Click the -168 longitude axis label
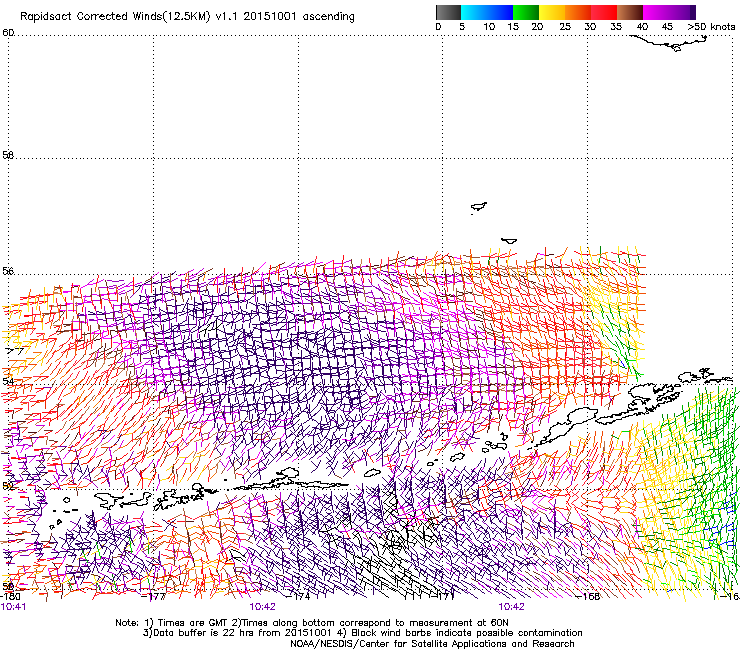This screenshot has width=740, height=650. point(588,596)
